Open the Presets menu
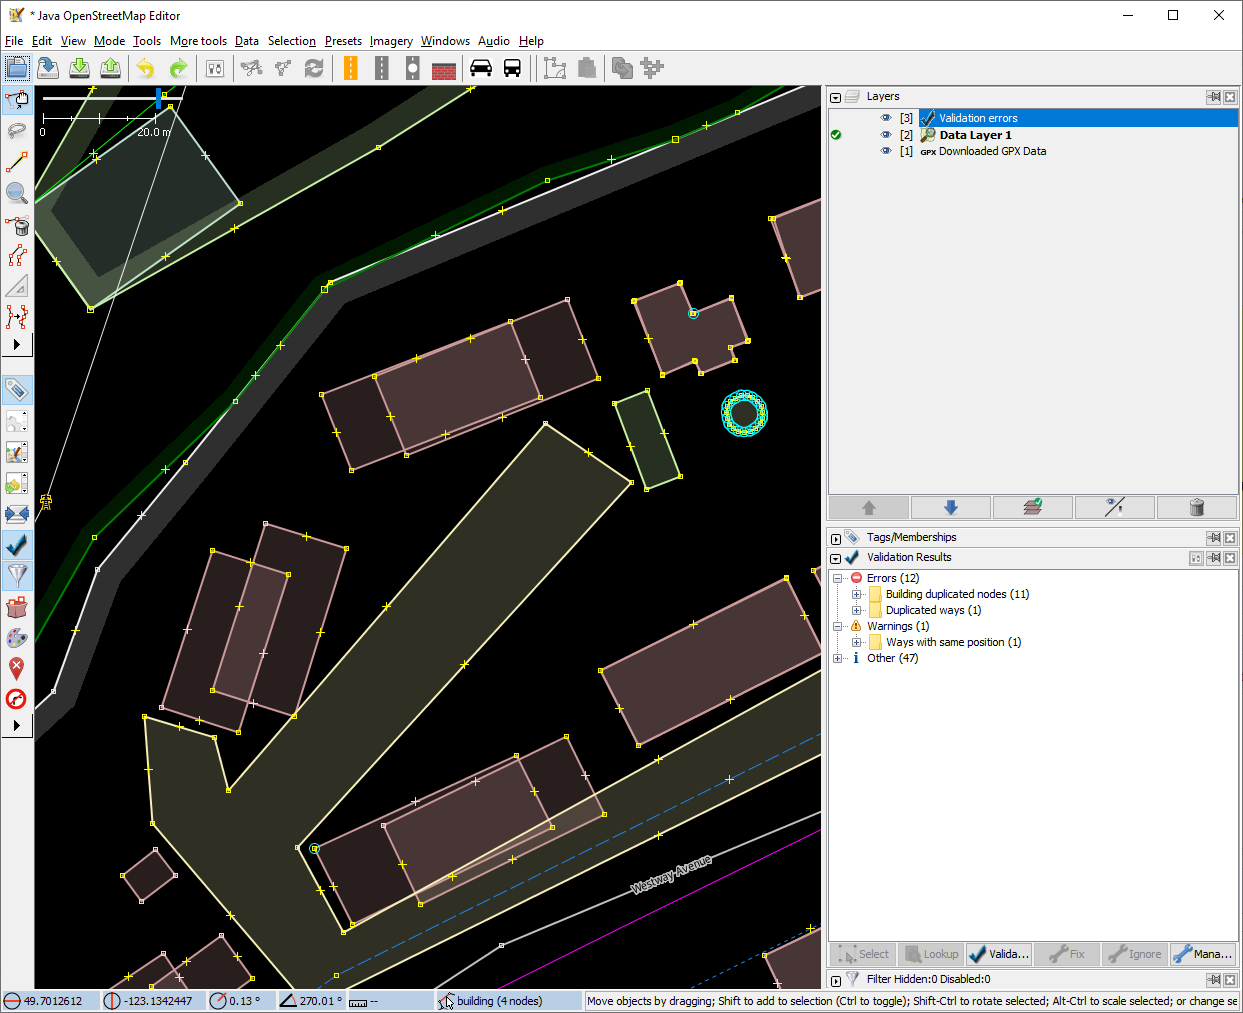The width and height of the screenshot is (1243, 1013). click(x=343, y=41)
